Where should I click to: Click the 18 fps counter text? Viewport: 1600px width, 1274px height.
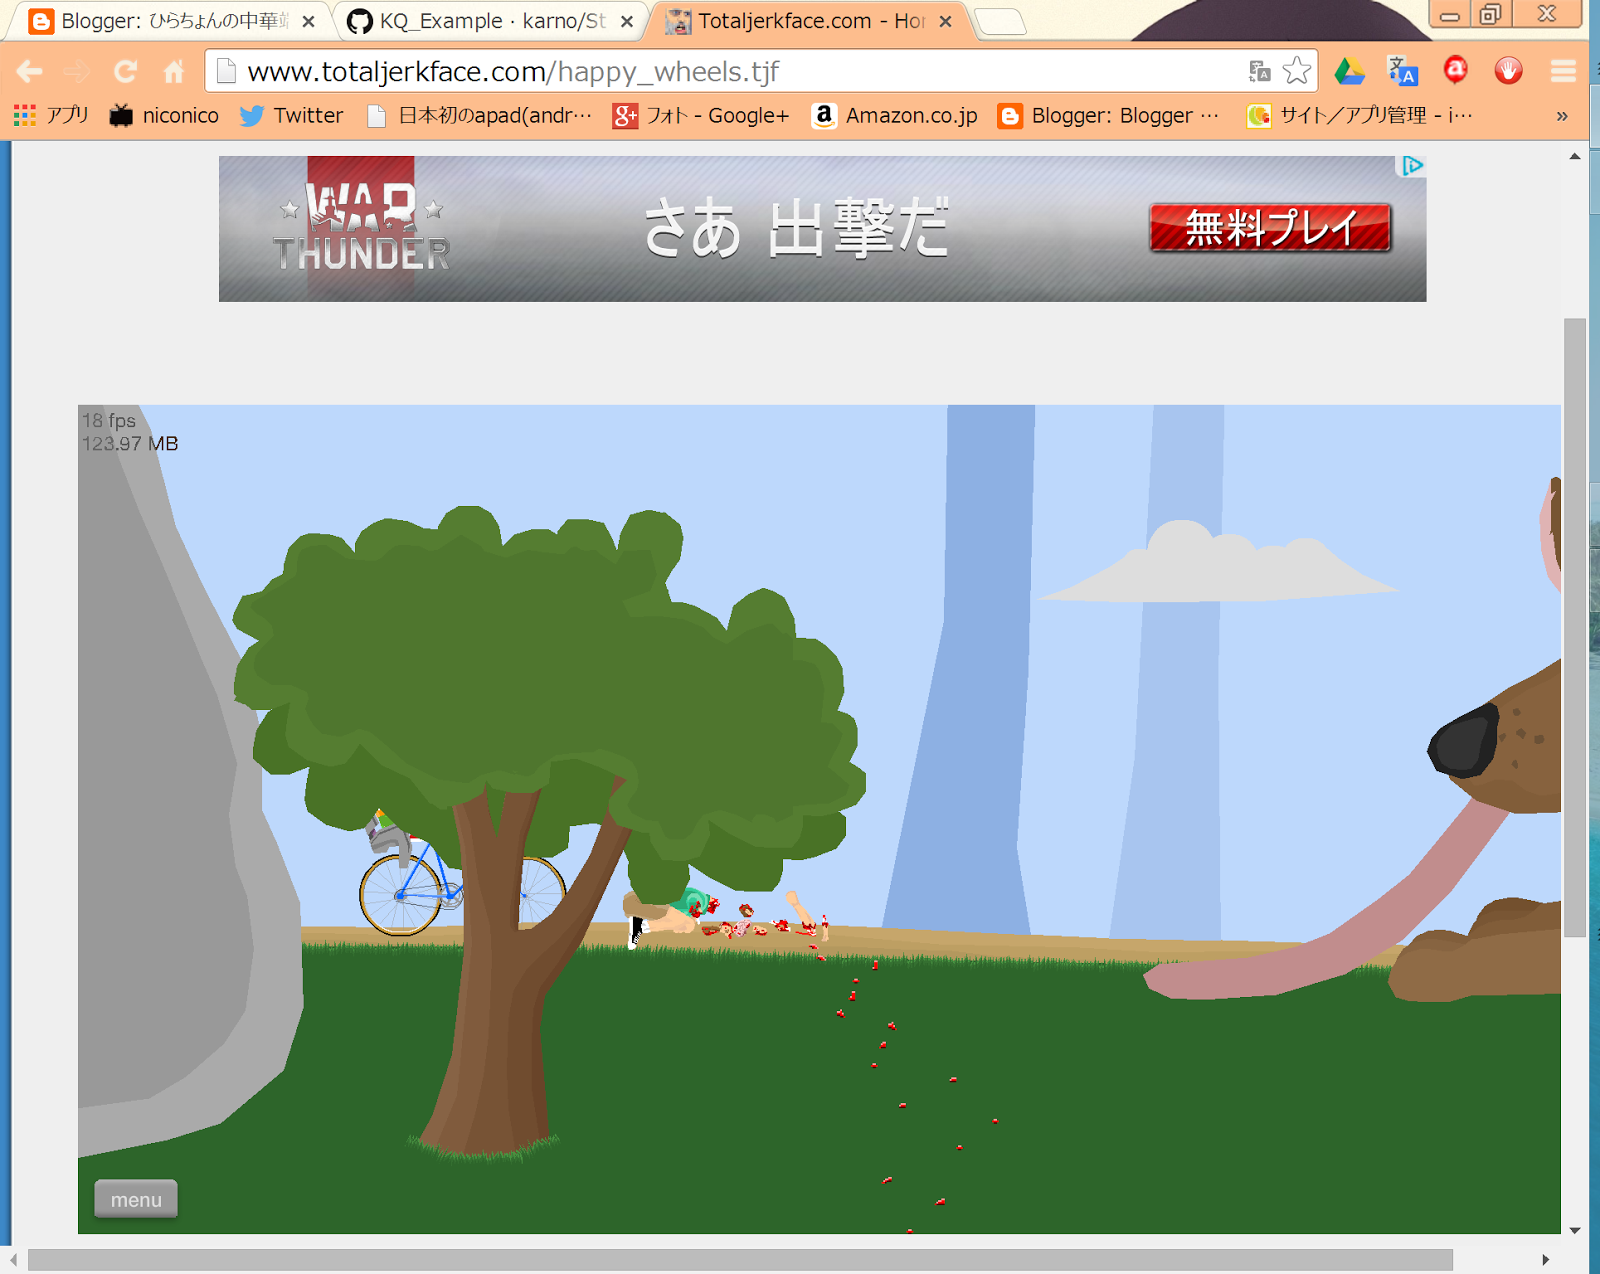tap(109, 421)
